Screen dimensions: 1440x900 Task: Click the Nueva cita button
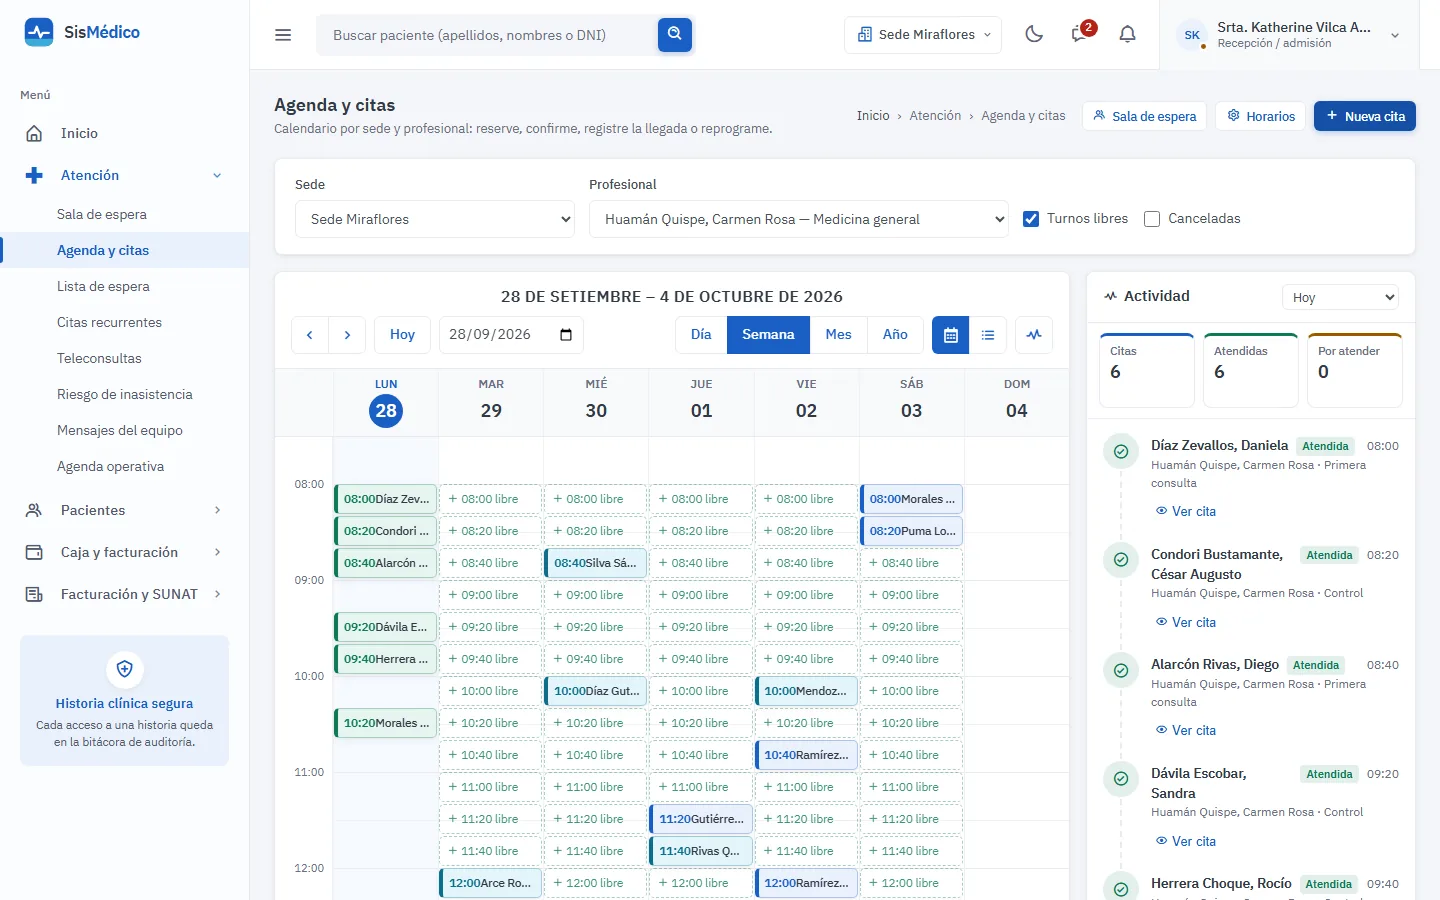tap(1365, 116)
